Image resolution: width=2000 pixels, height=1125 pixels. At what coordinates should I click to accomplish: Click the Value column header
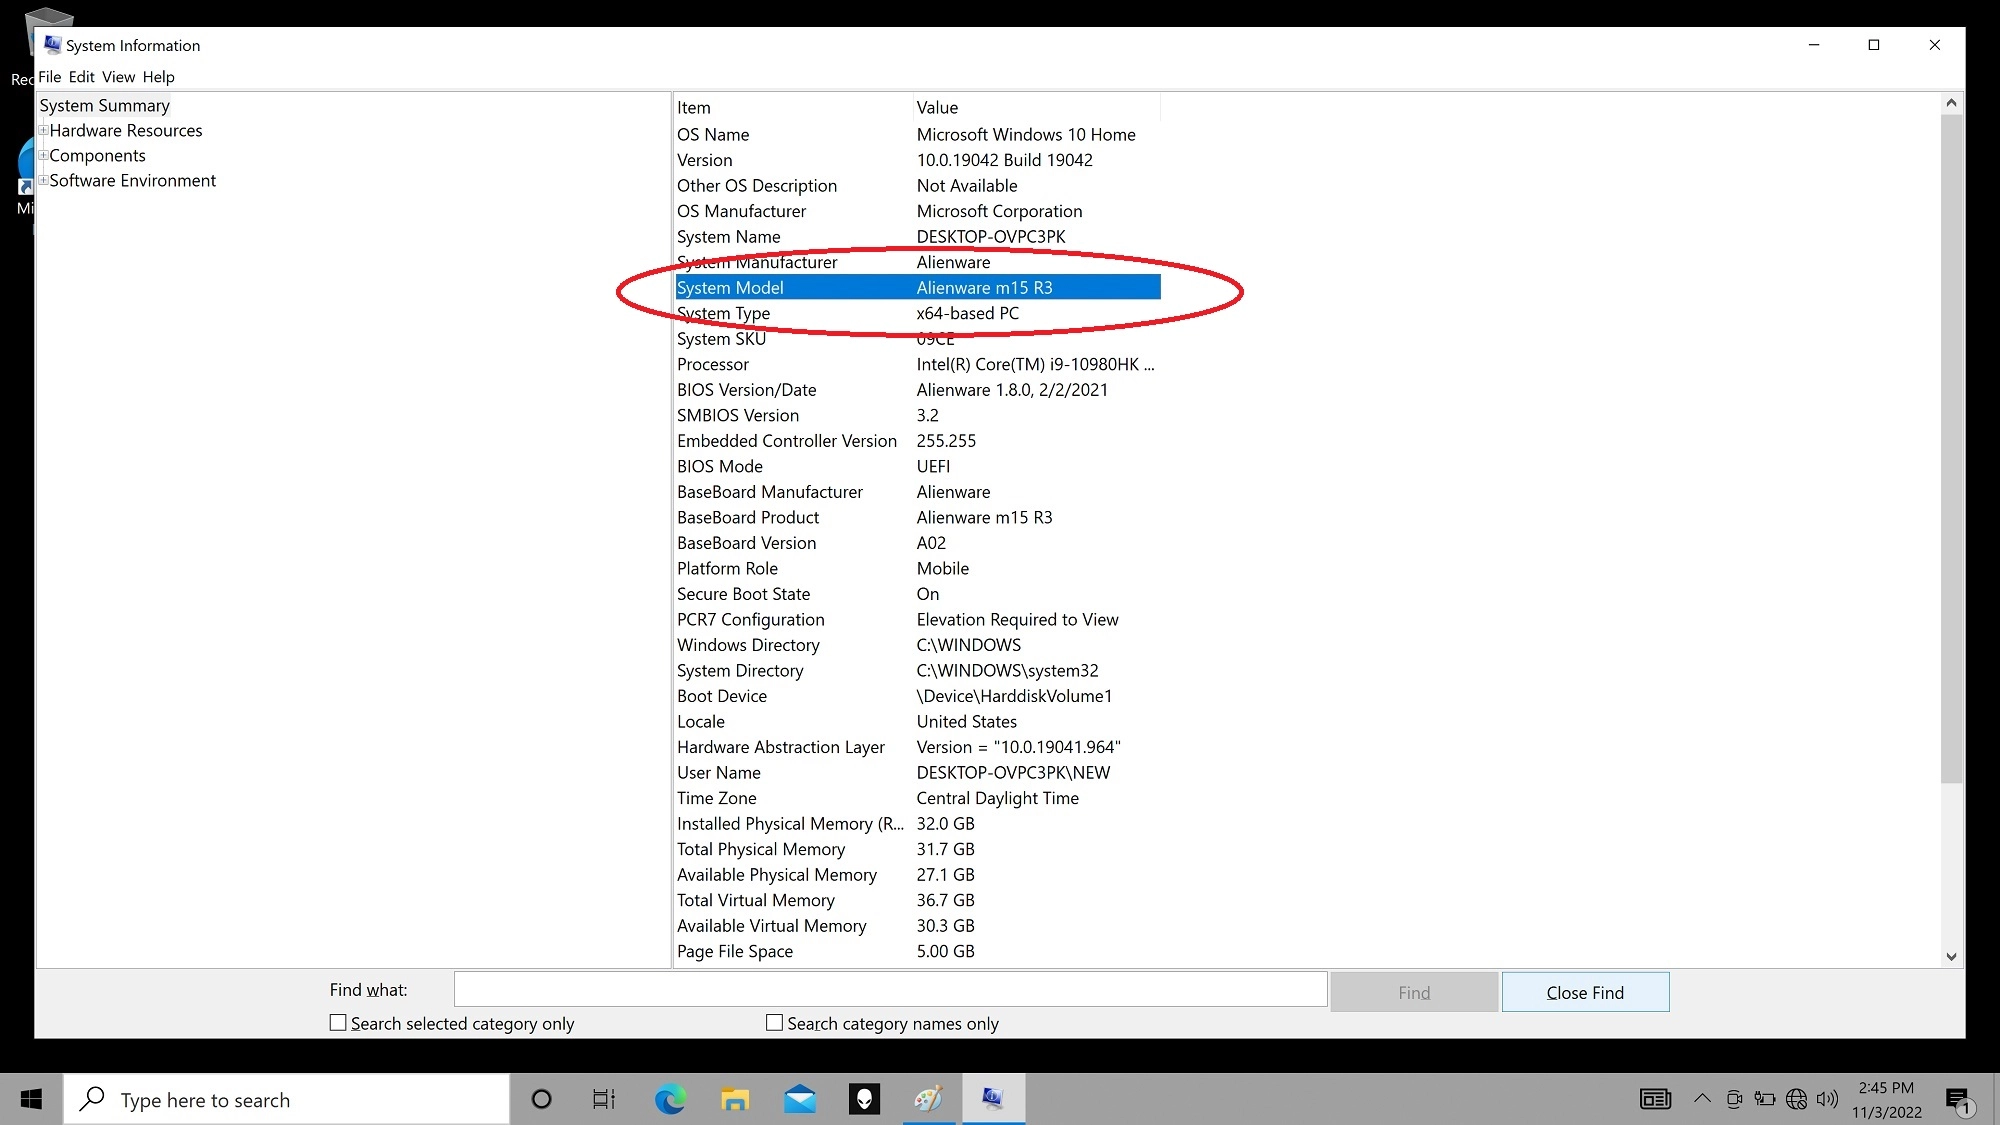(1037, 107)
